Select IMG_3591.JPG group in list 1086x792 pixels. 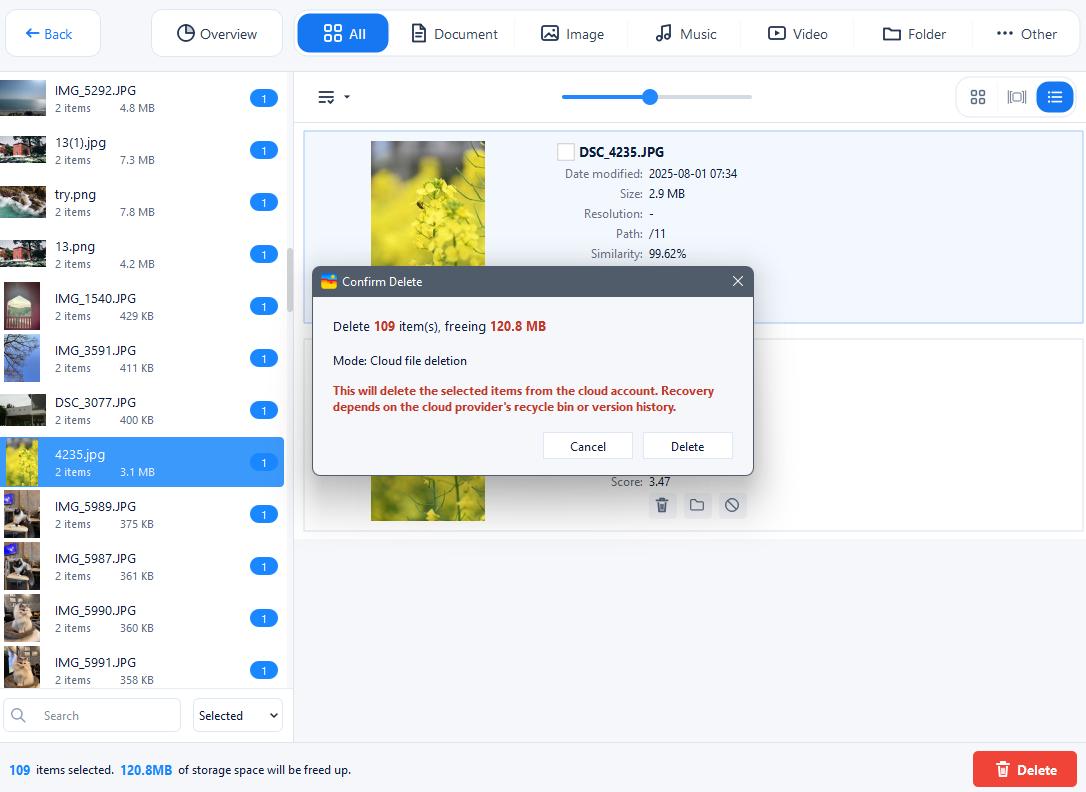coord(142,358)
